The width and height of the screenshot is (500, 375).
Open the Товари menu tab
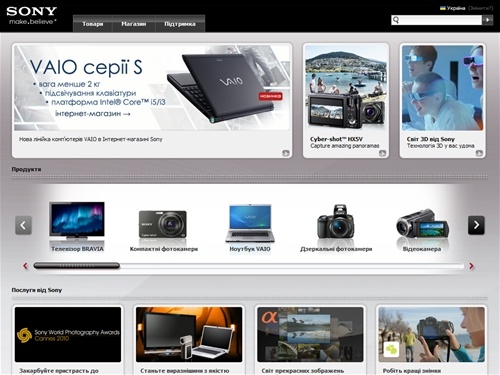[x=93, y=24]
